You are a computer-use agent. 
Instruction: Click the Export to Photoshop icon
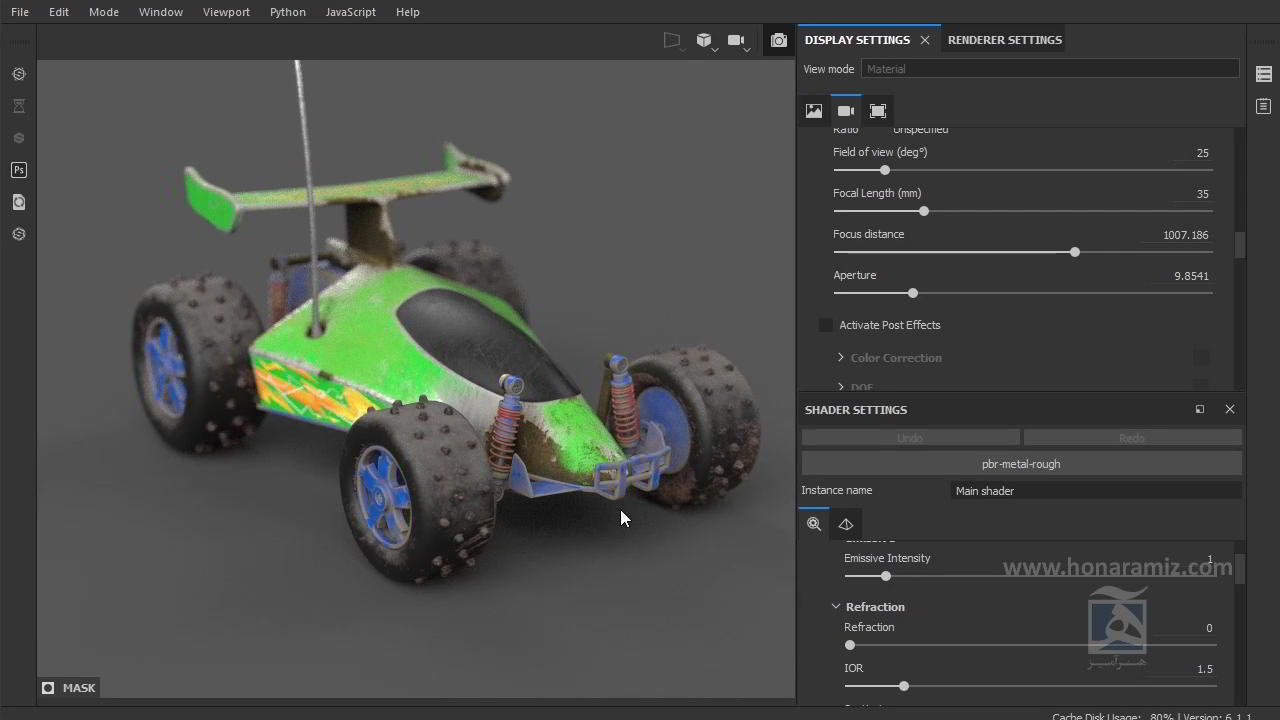click(x=19, y=170)
